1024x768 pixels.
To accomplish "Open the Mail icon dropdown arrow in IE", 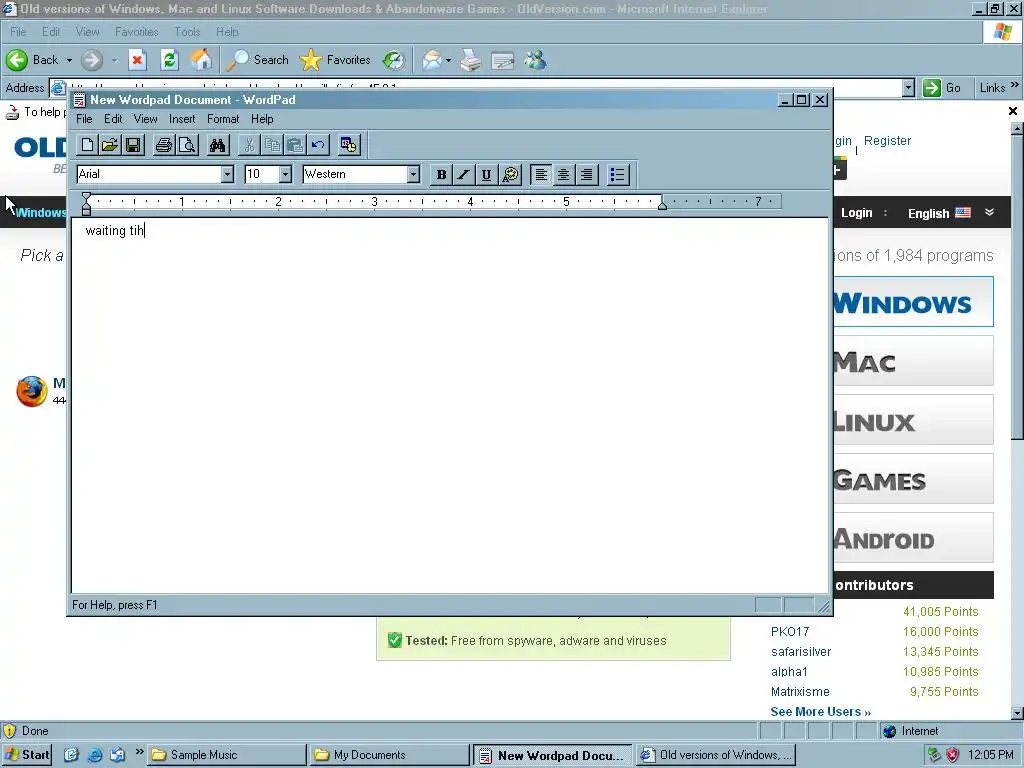I will (x=448, y=61).
